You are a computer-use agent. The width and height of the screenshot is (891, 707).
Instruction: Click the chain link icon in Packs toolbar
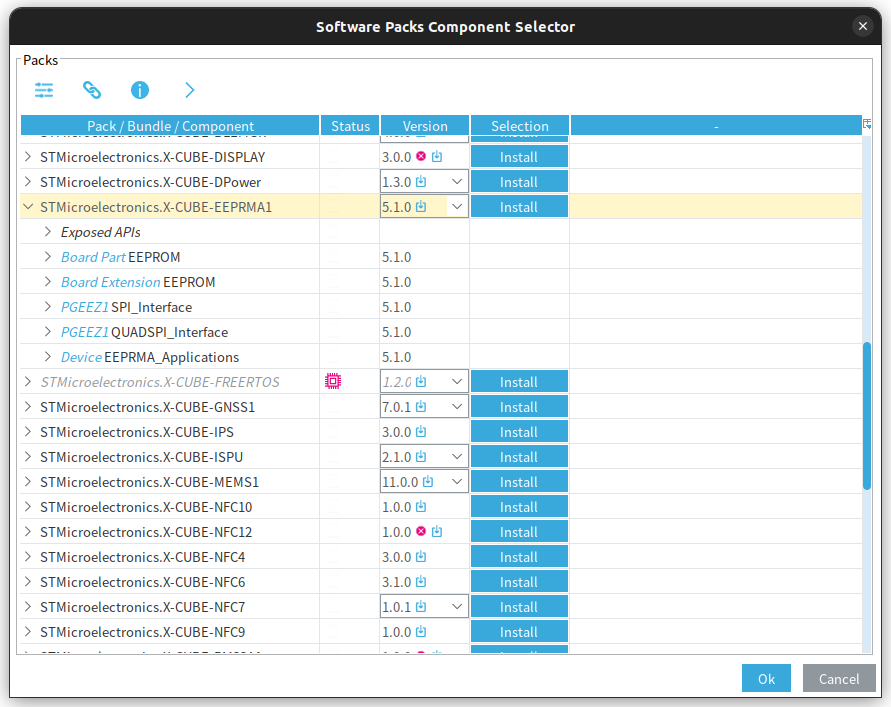92,90
